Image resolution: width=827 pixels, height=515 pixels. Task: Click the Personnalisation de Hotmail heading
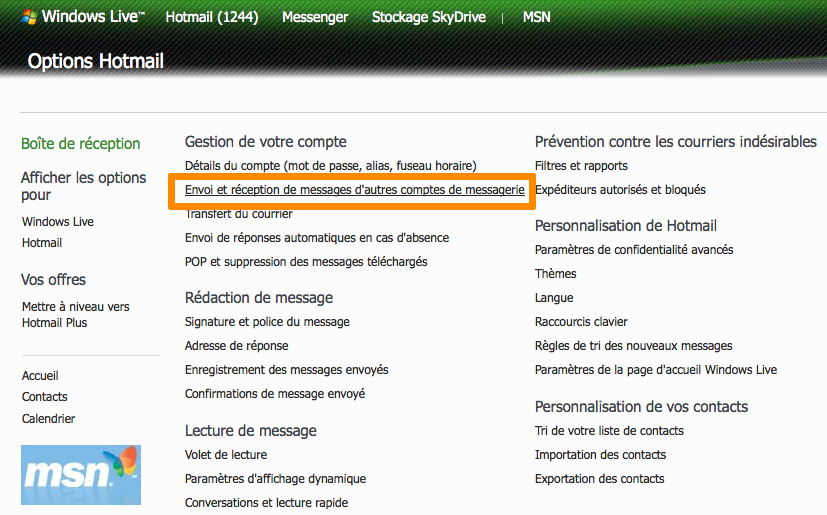tap(626, 226)
